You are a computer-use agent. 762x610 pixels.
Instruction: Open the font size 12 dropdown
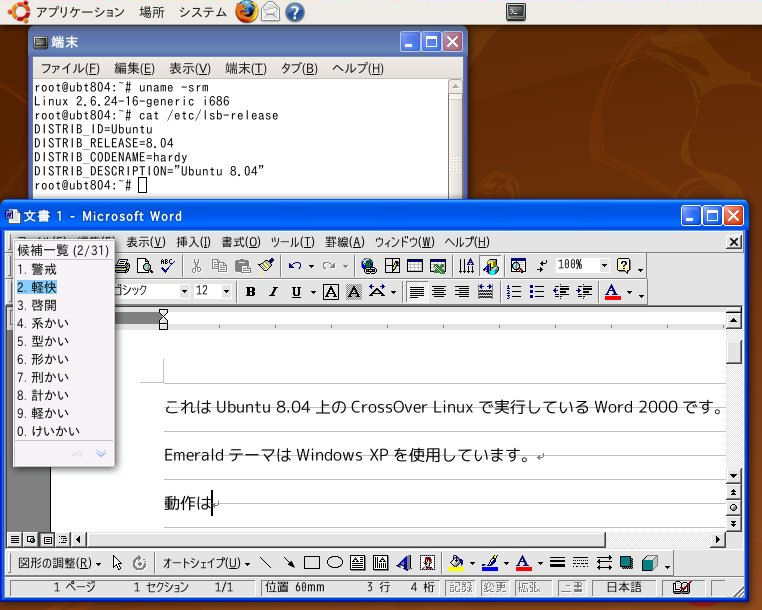(x=226, y=292)
